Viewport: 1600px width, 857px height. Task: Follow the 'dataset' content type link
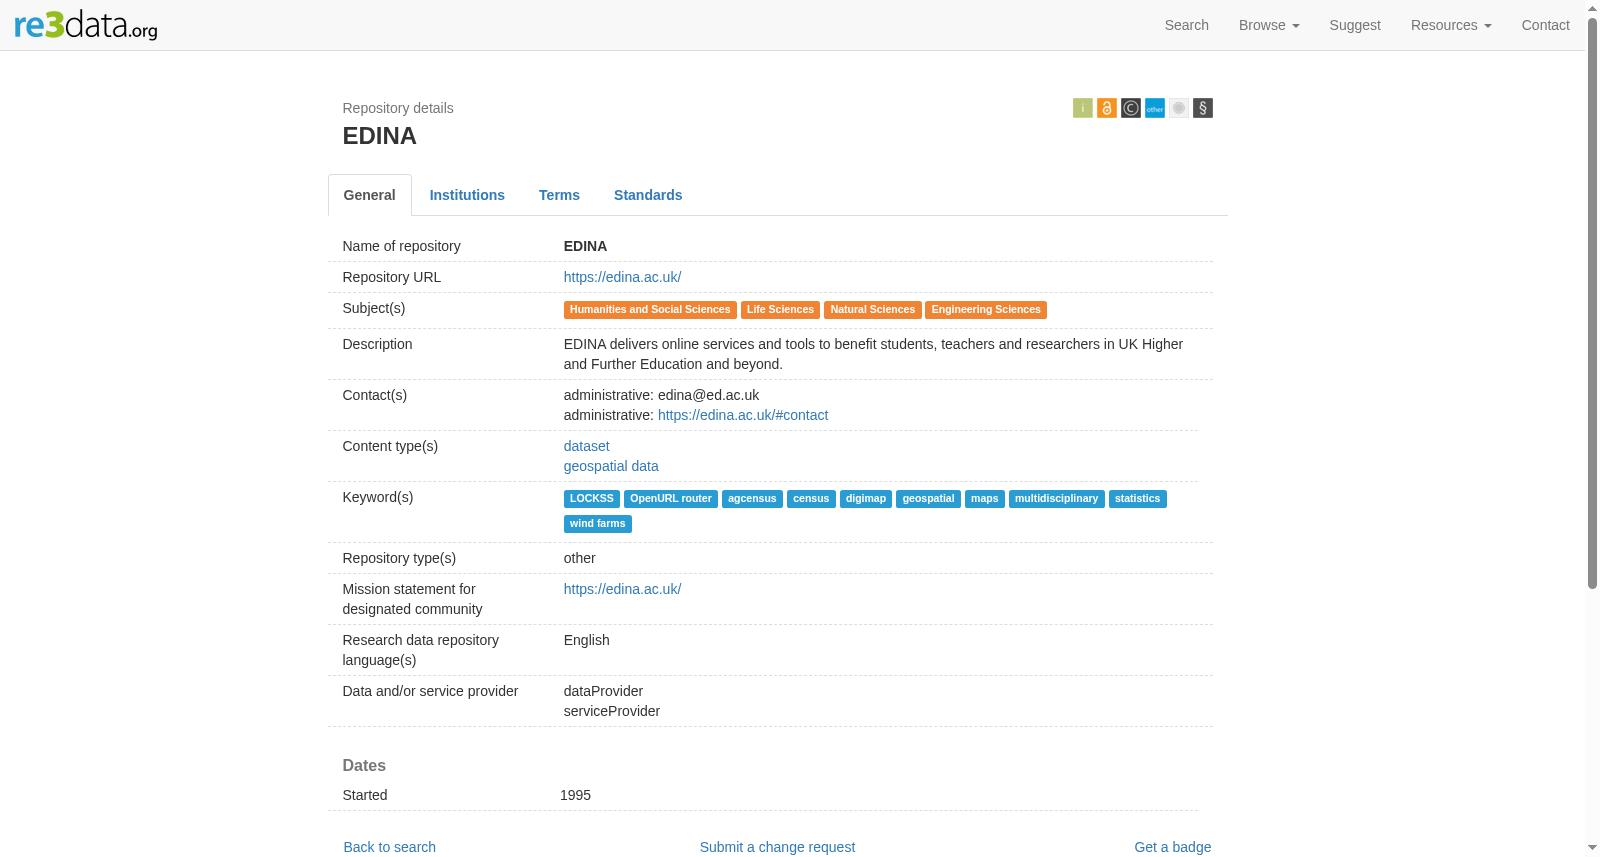click(586, 446)
